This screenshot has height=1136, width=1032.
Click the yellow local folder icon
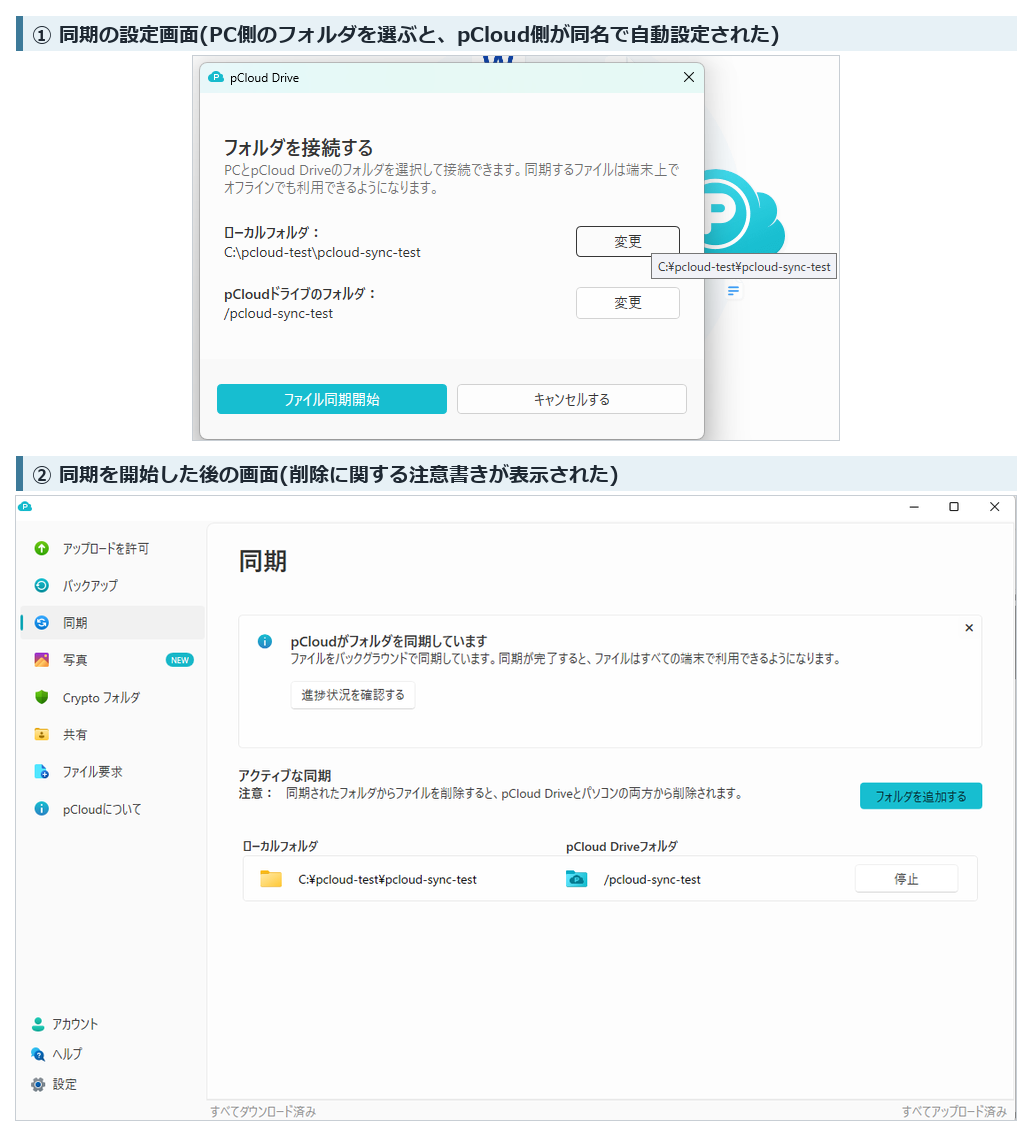coord(271,879)
